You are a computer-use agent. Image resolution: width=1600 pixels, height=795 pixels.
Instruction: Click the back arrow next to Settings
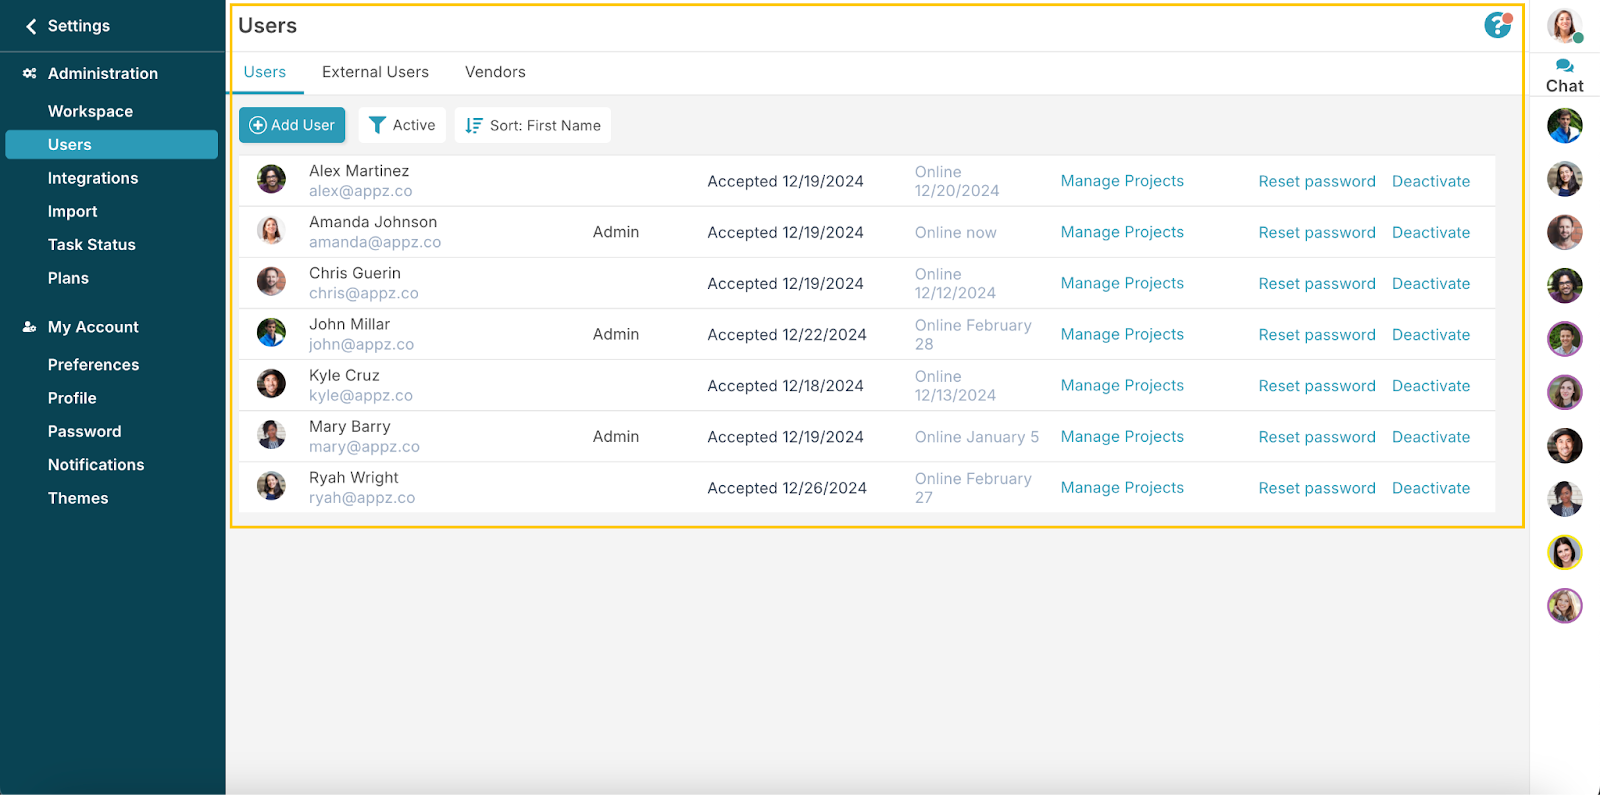point(31,26)
